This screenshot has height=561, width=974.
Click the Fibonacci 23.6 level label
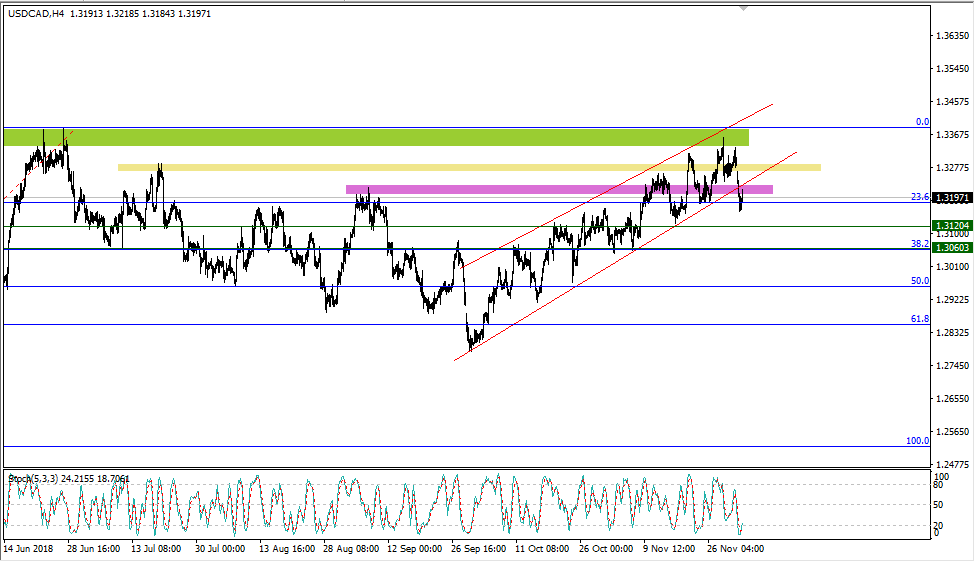tap(920, 197)
